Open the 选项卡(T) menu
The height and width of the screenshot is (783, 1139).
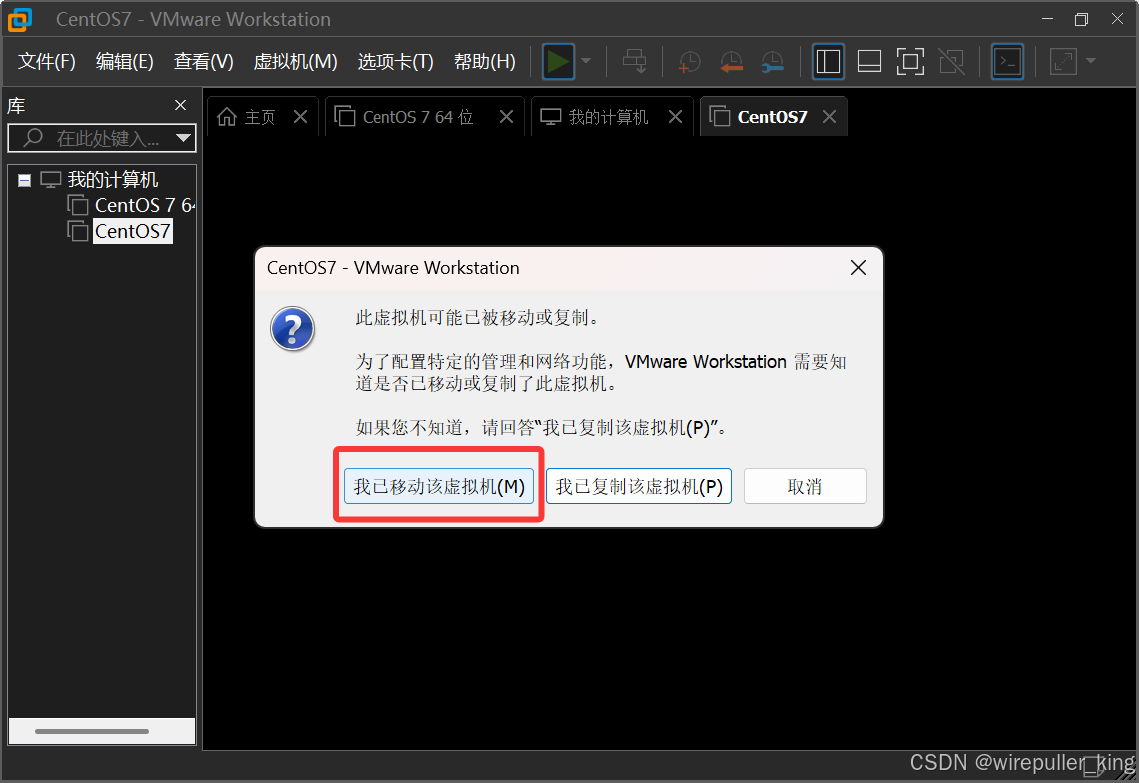pyautogui.click(x=395, y=62)
